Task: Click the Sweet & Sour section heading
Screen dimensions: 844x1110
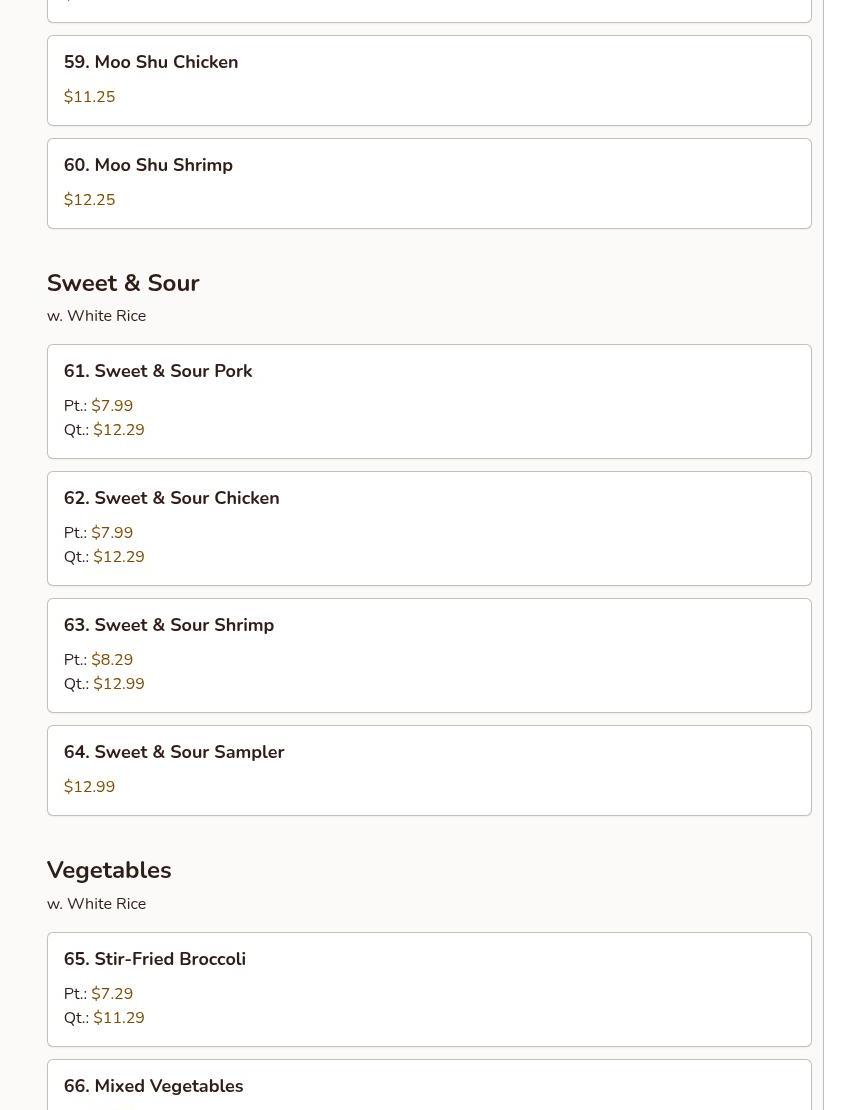Action: click(x=123, y=283)
